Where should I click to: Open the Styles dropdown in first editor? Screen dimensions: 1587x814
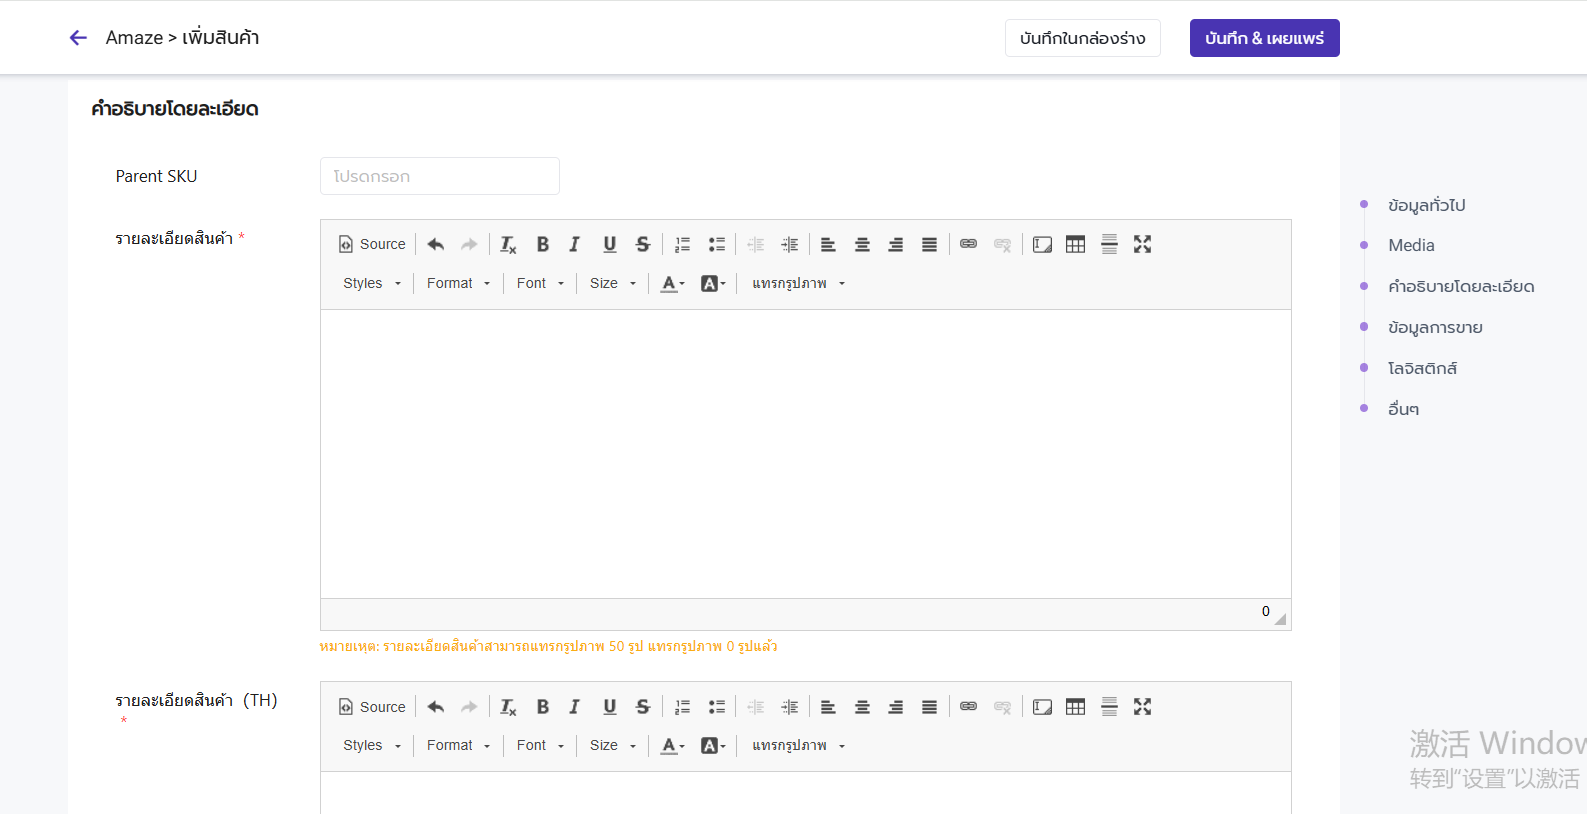click(371, 284)
